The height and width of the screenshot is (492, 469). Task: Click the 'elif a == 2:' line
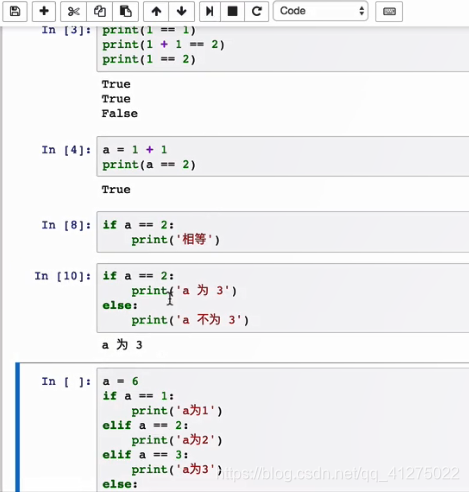coord(145,425)
